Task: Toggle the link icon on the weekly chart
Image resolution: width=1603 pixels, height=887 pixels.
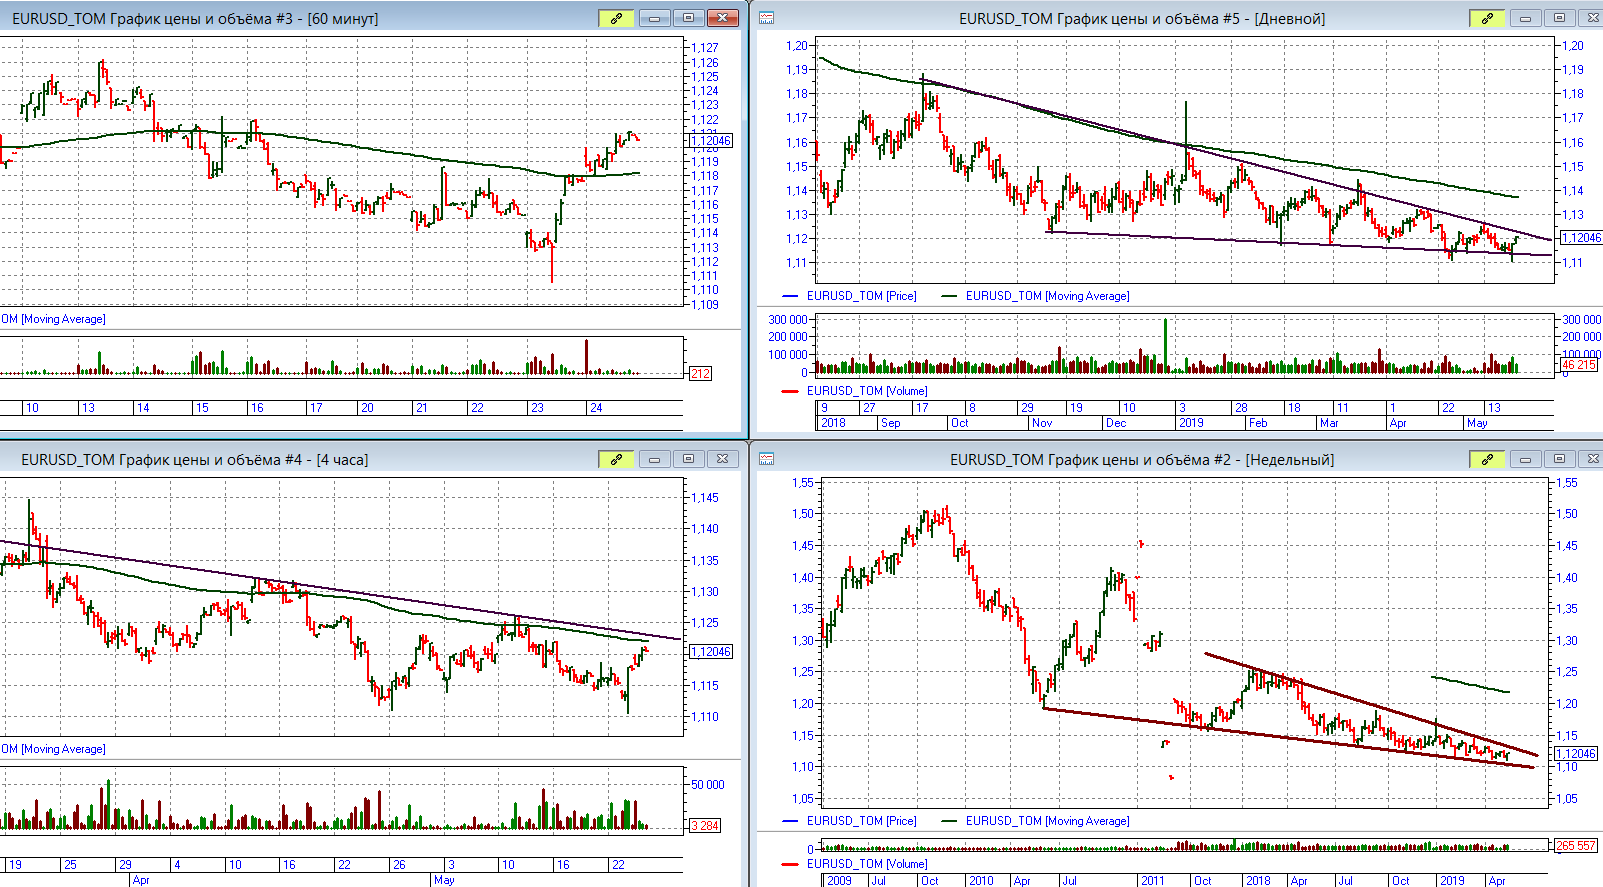Action: point(1487,459)
